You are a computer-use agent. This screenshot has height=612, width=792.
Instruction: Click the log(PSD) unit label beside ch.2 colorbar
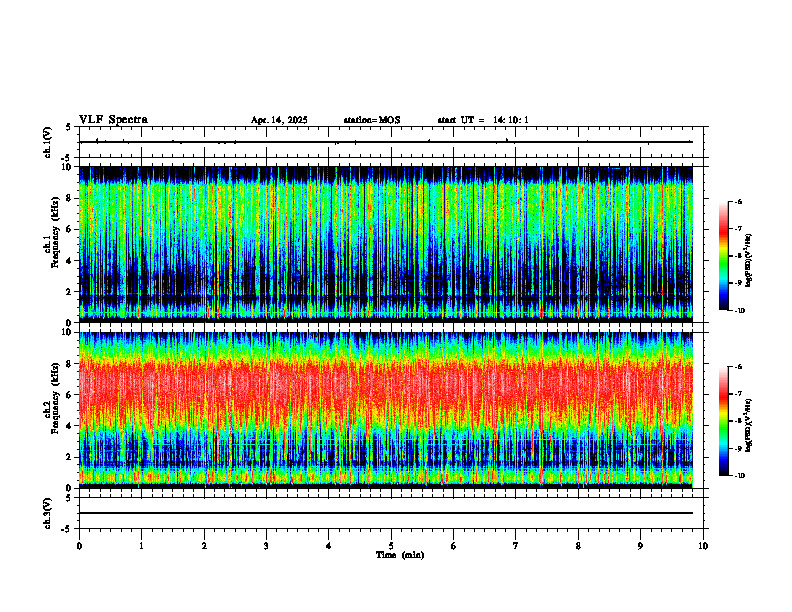[749, 425]
